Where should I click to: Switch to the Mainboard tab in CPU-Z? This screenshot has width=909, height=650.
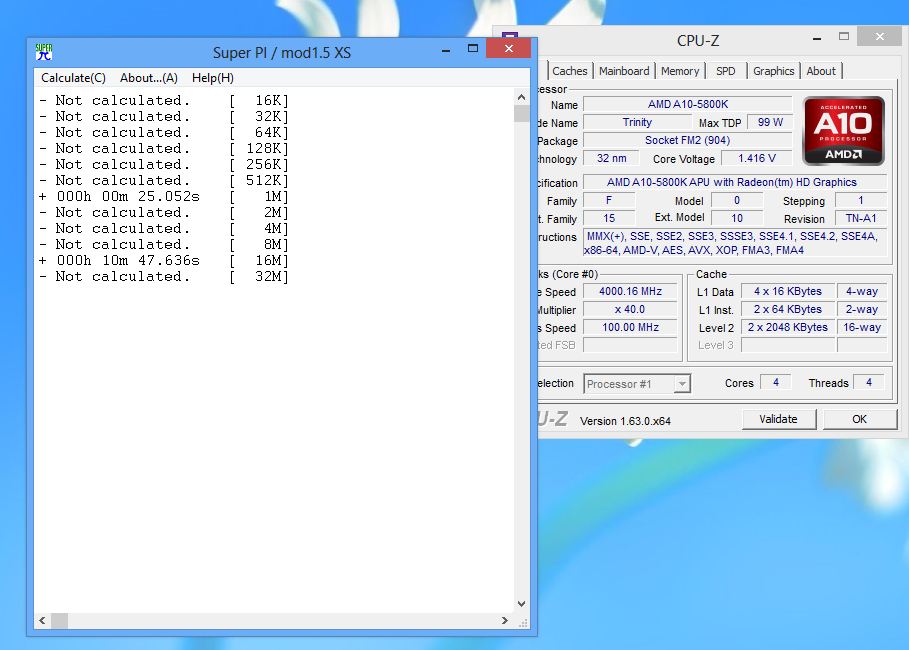coord(624,71)
